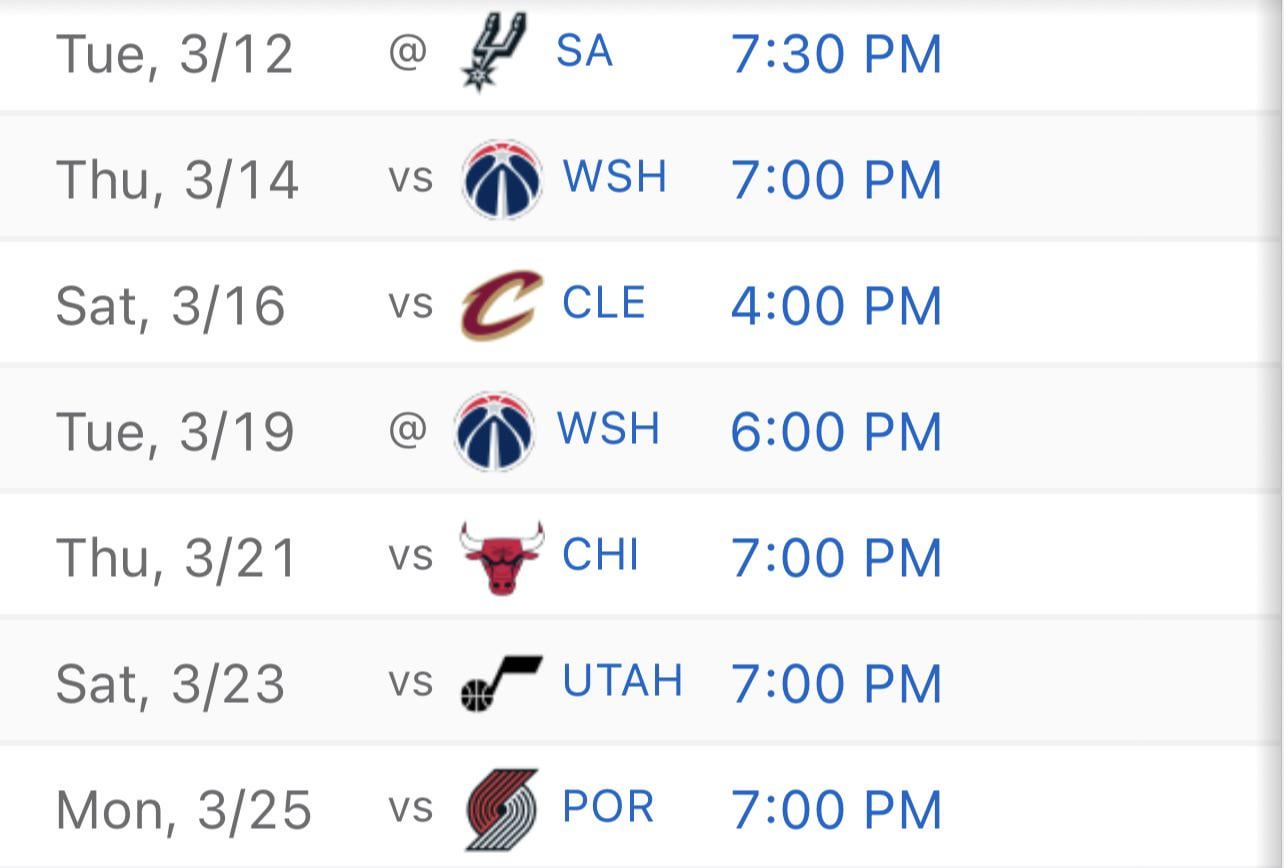Click the Cleveland Cavaliers logo
Image resolution: width=1284 pixels, height=868 pixels.
point(501,304)
